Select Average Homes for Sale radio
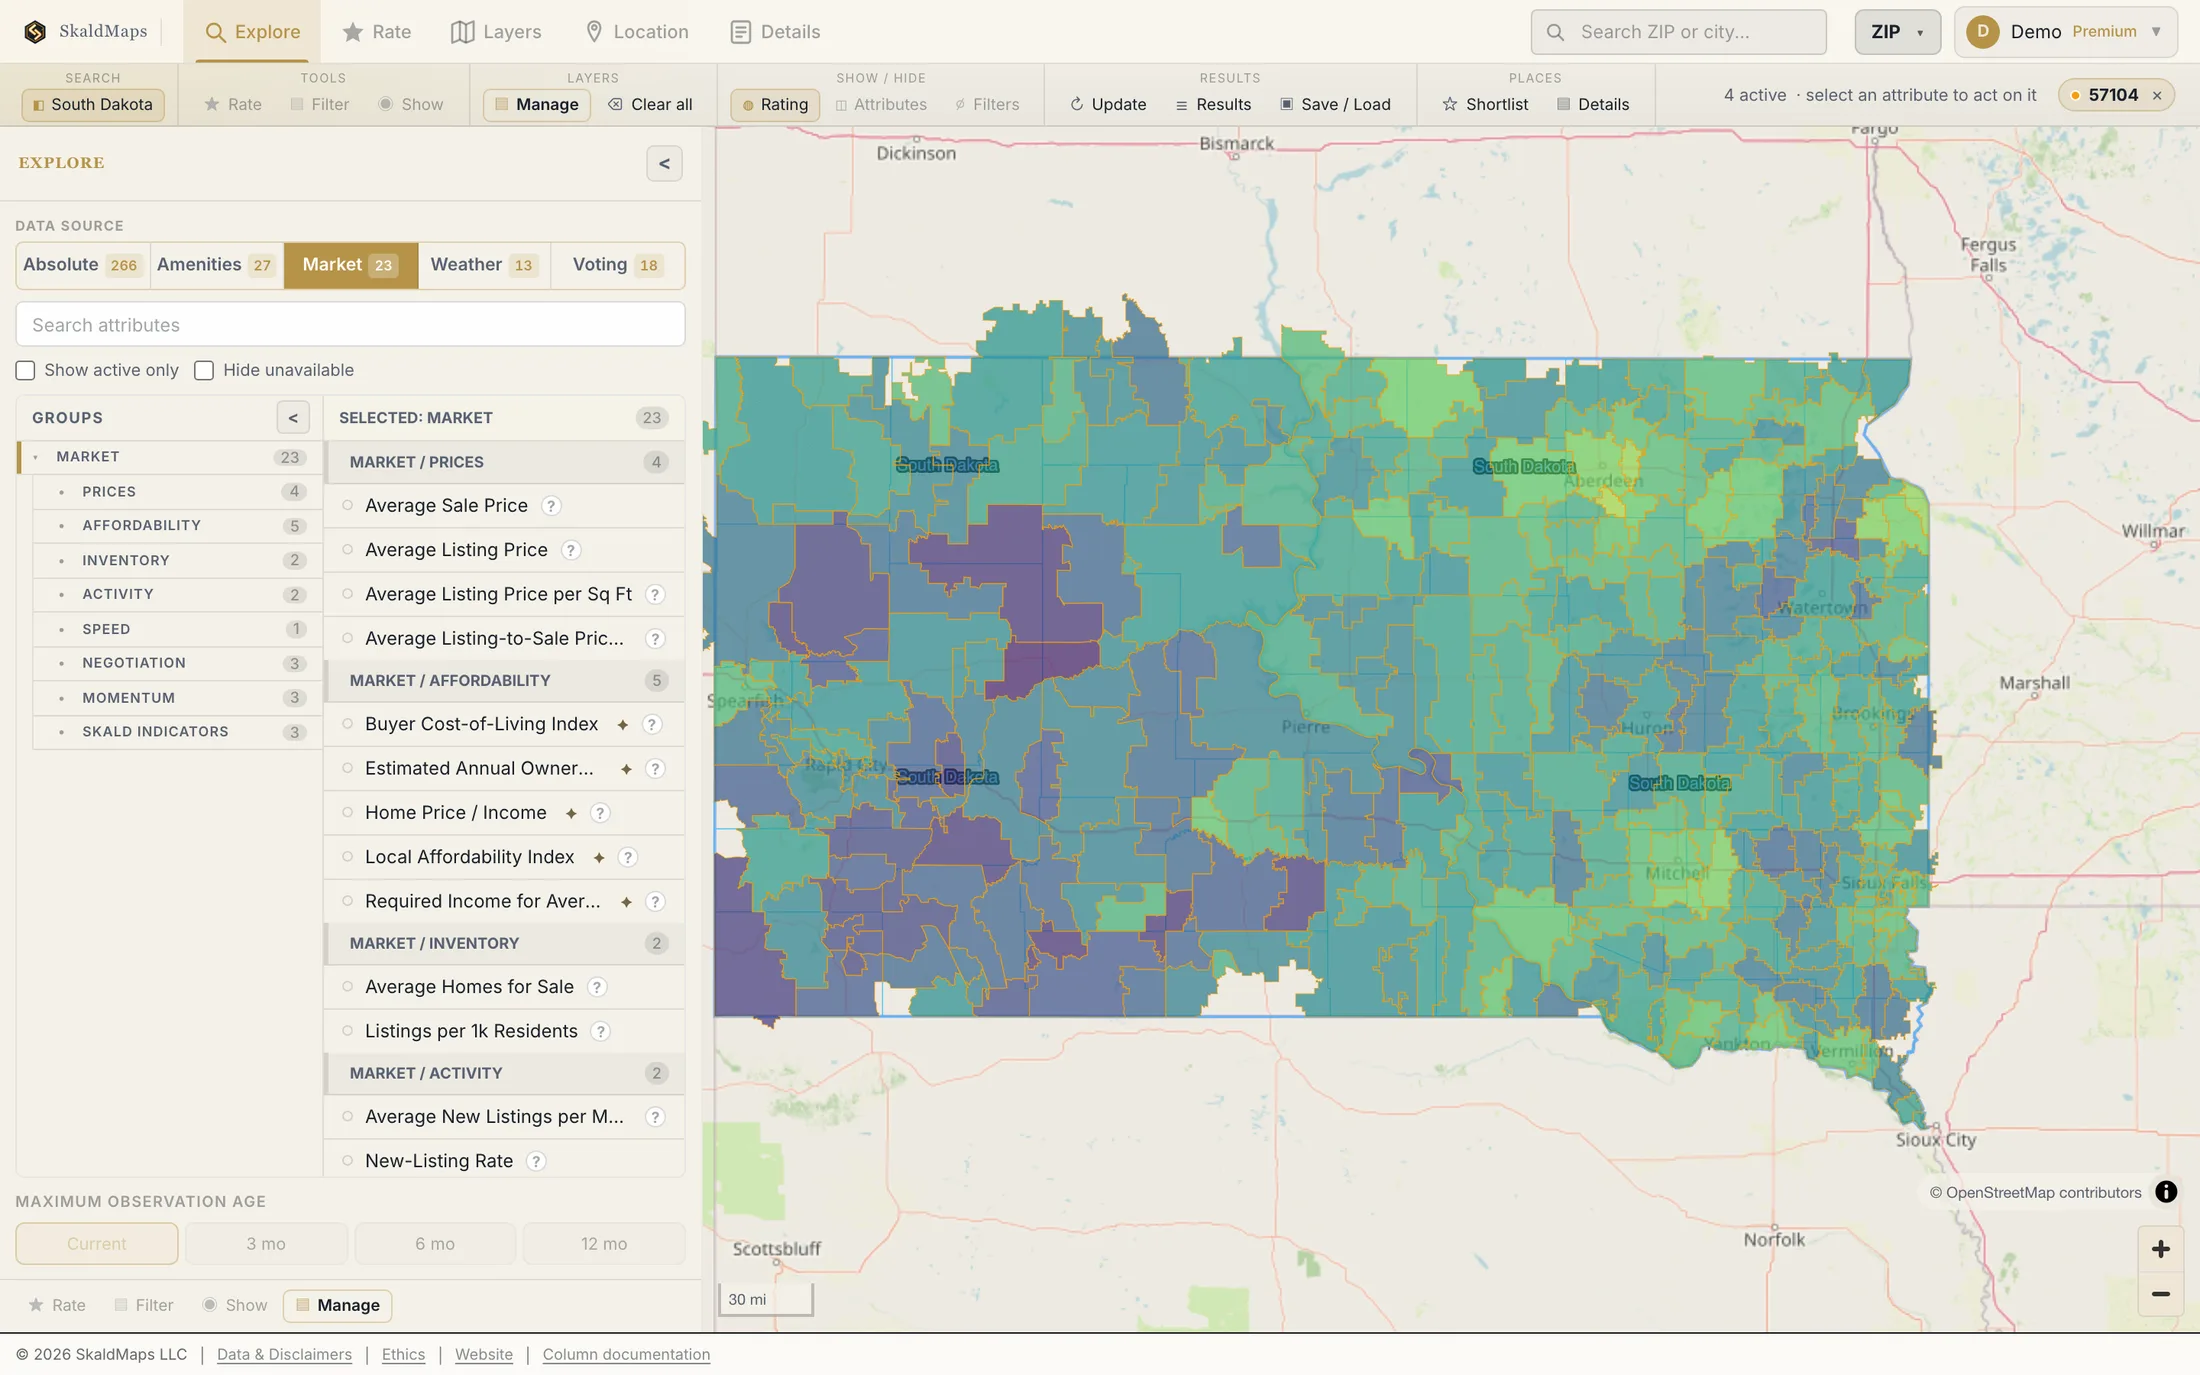 tap(348, 987)
